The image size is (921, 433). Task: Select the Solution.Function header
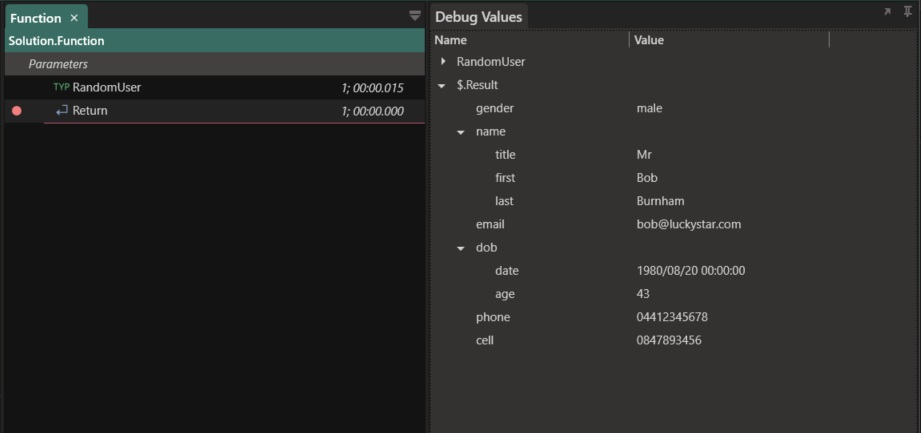(214, 41)
